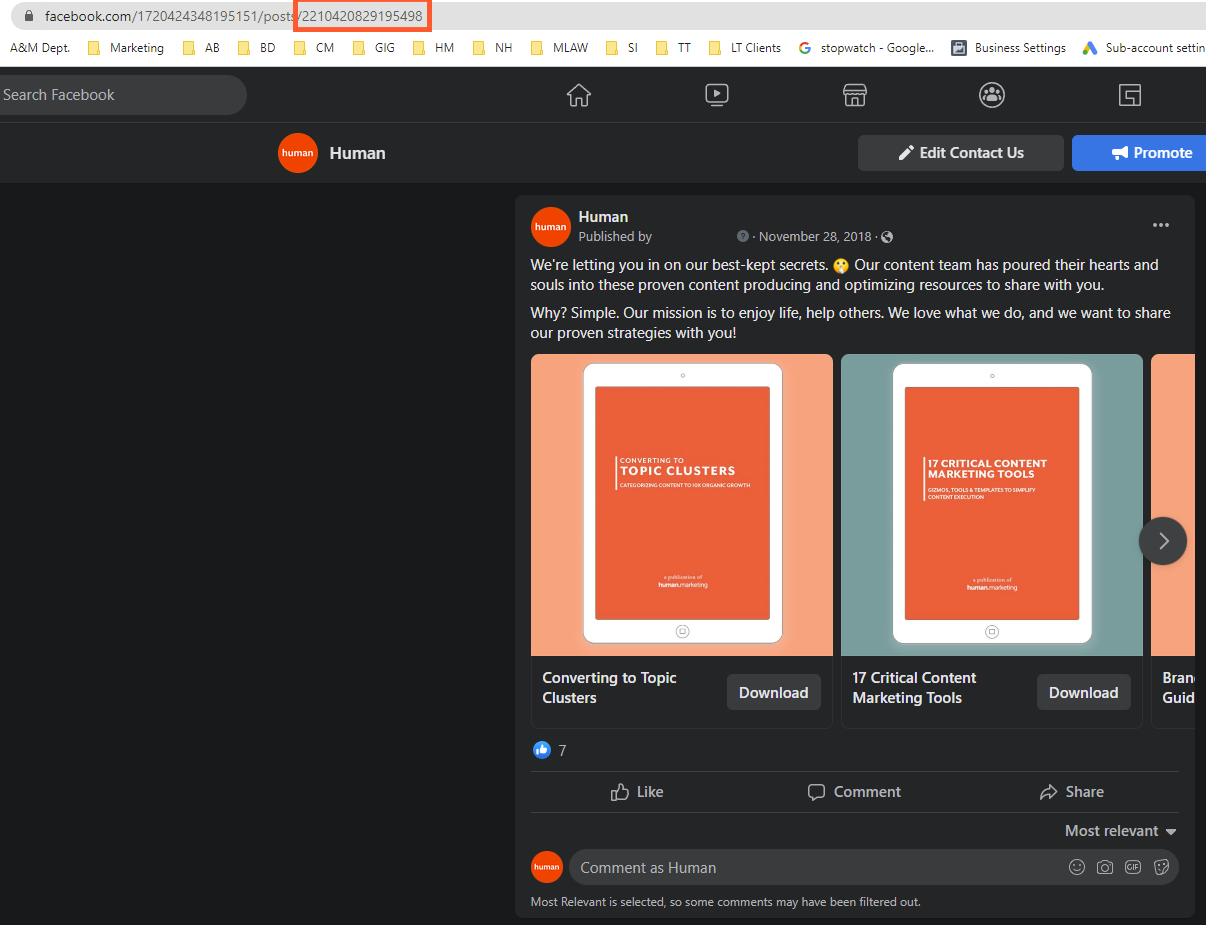
Task: View the 7 reactions count
Action: point(562,750)
